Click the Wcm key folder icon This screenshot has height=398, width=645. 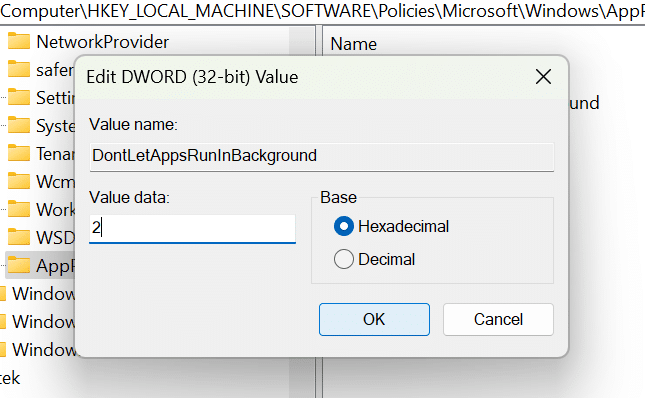tap(19, 181)
